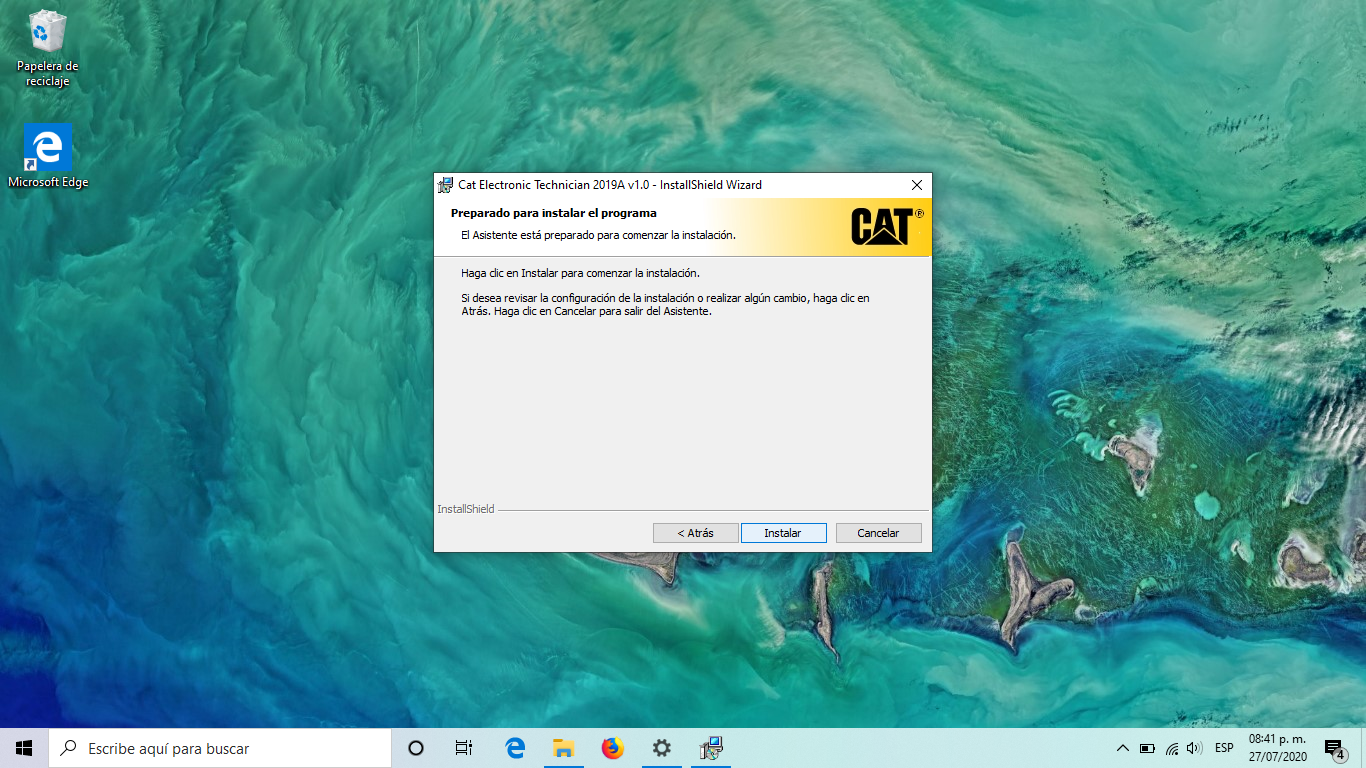Click the taskbar search box
The image size is (1366, 768).
[x=220, y=748]
